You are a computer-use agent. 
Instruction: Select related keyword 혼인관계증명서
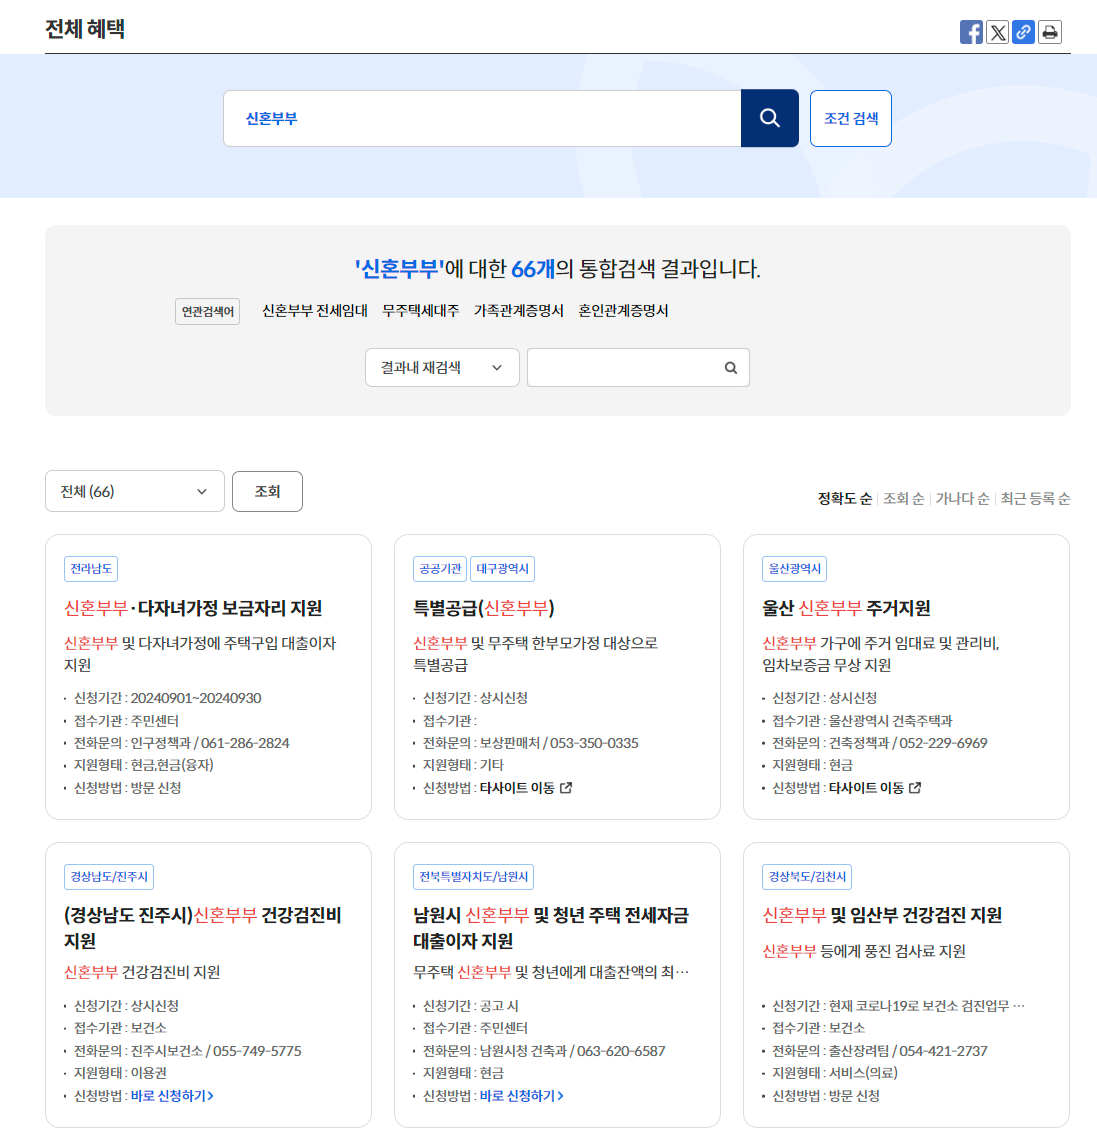tap(623, 311)
